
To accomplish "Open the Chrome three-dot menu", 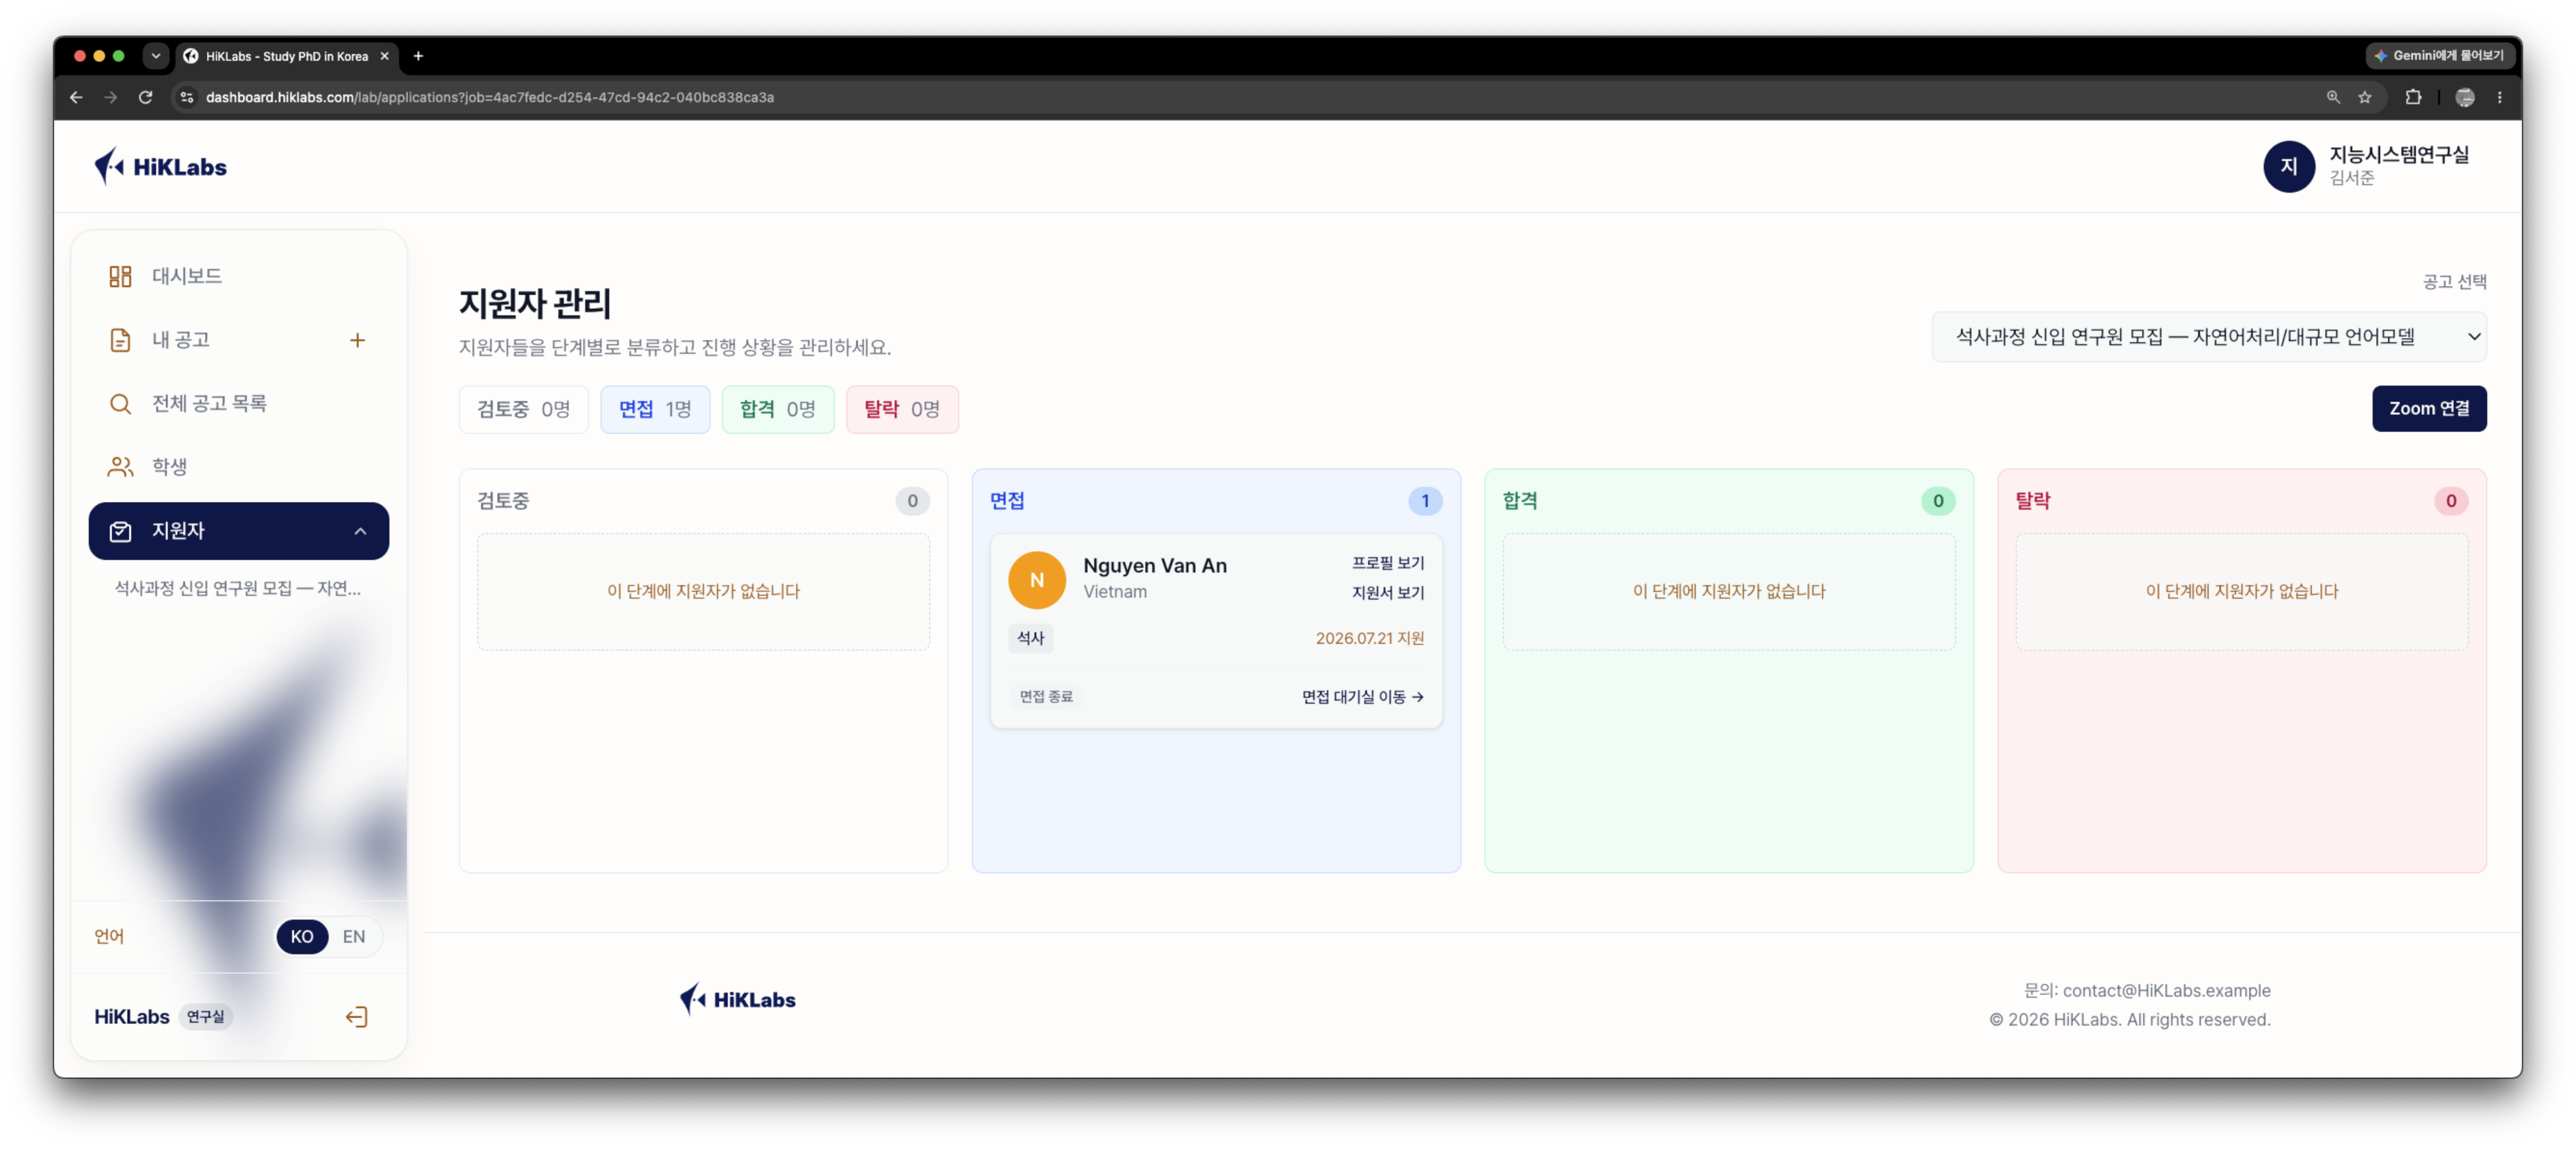I will coord(2499,97).
